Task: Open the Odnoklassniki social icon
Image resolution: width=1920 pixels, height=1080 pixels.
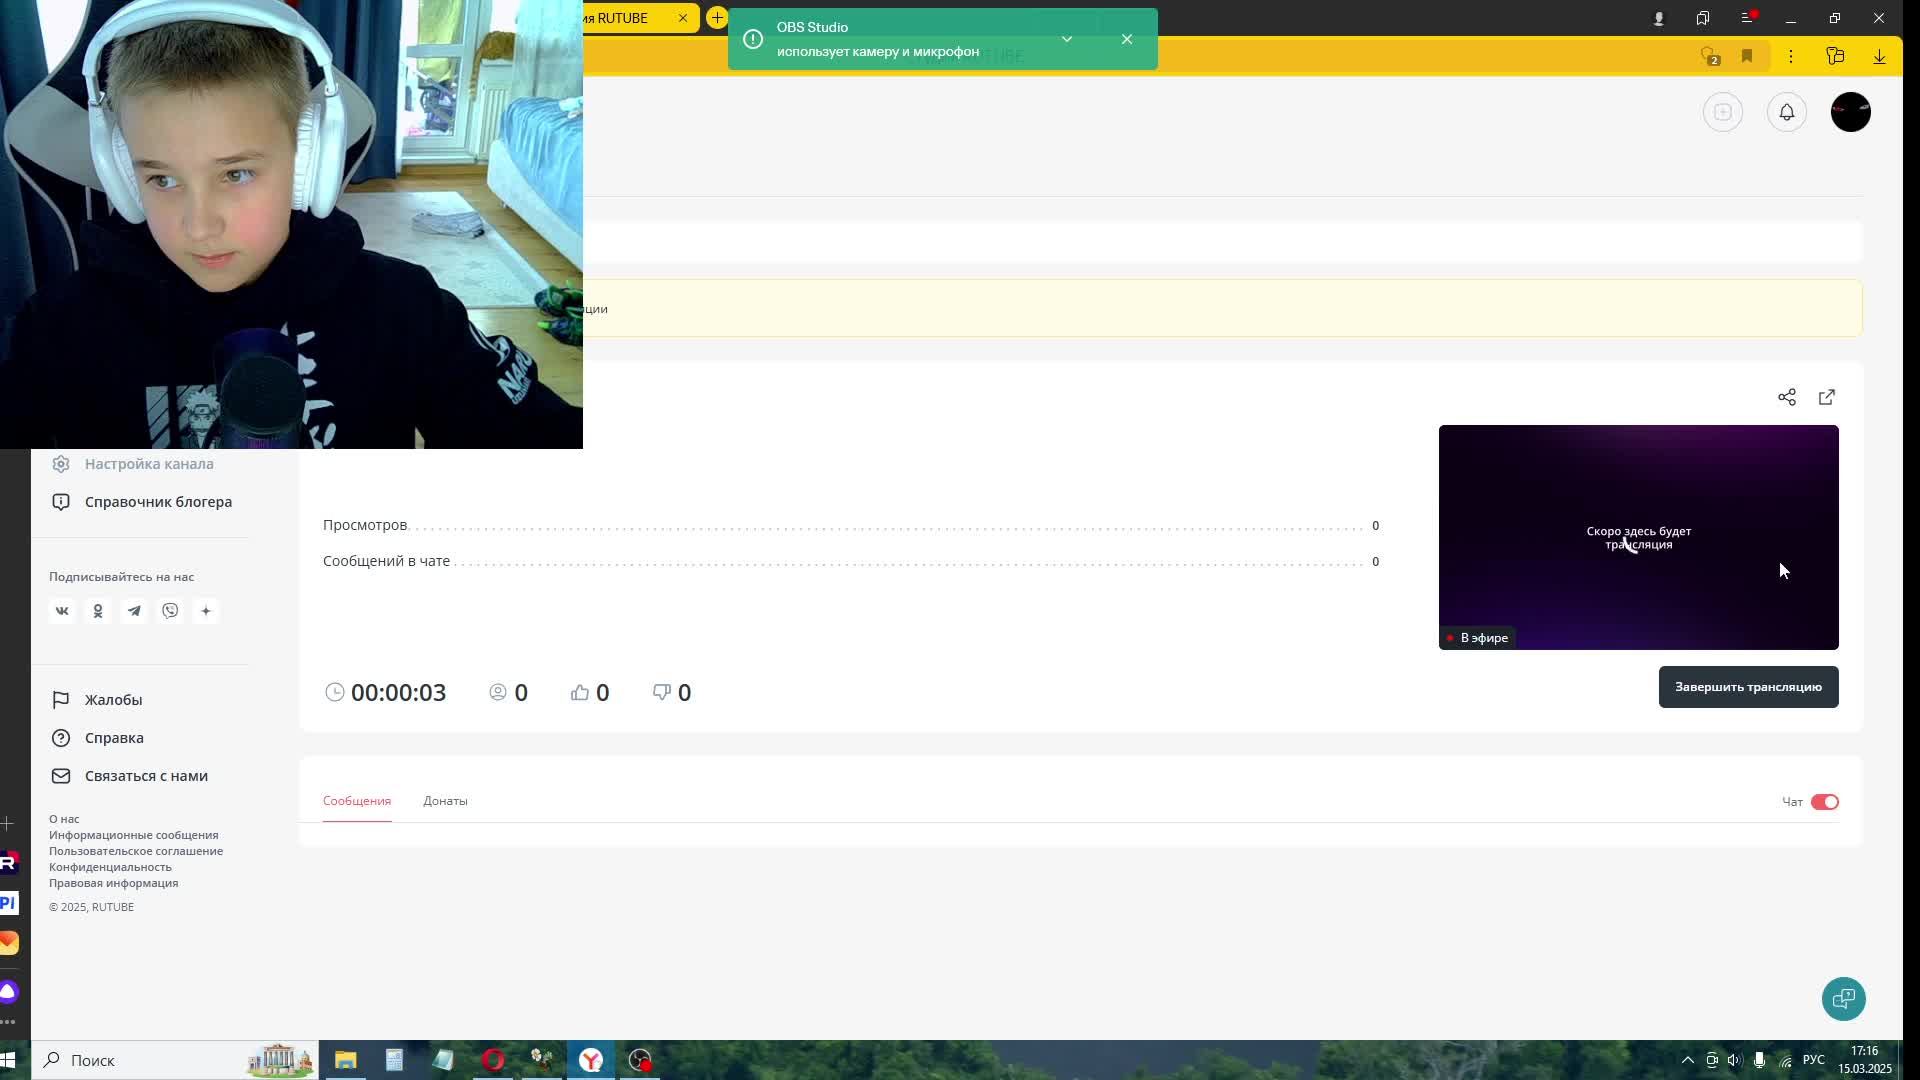Action: [98, 611]
